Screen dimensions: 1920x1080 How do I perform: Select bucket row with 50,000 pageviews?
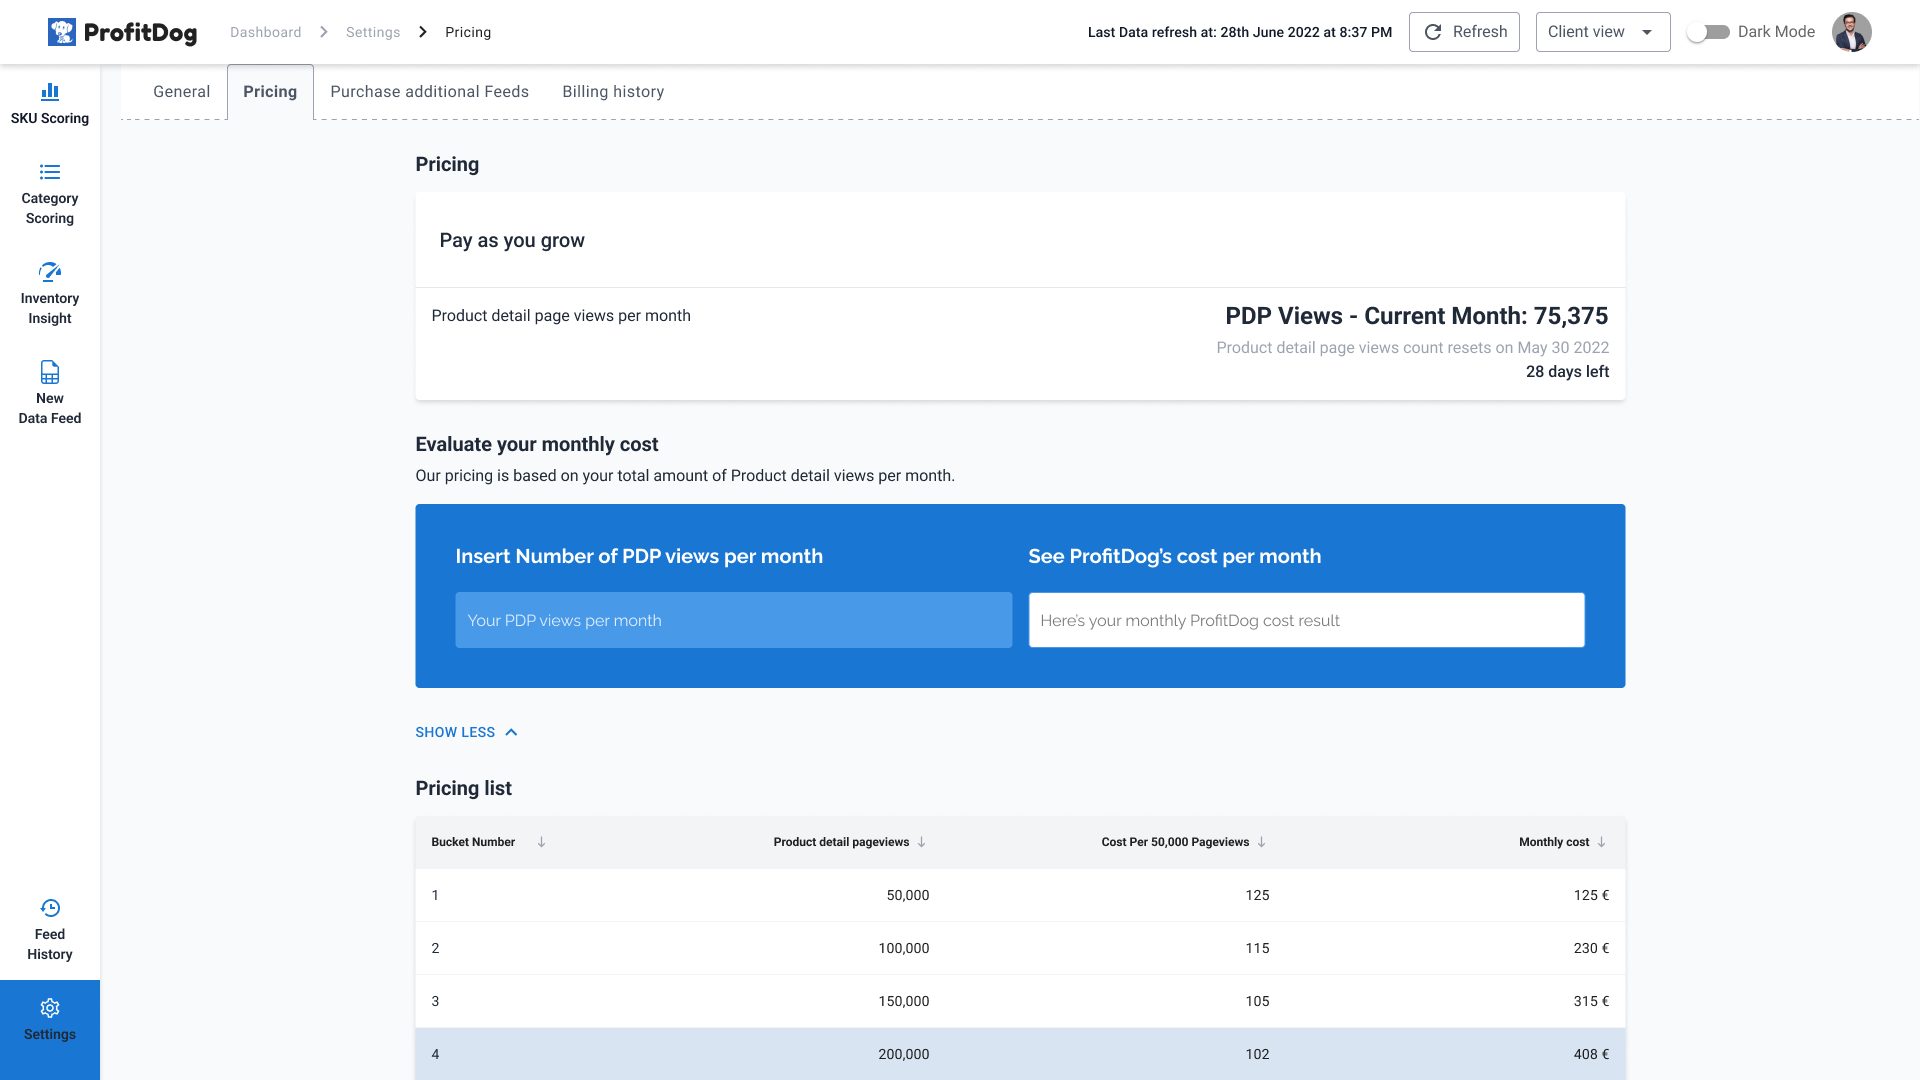[1020, 895]
